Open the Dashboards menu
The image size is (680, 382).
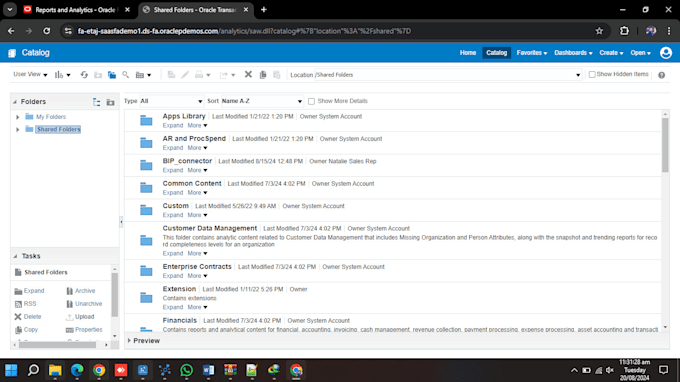[573, 52]
